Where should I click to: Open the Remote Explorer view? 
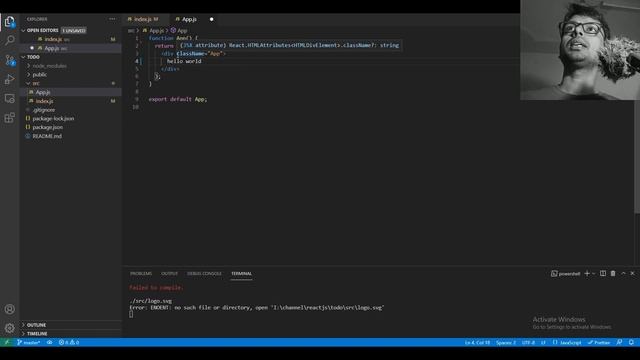pyautogui.click(x=9, y=98)
